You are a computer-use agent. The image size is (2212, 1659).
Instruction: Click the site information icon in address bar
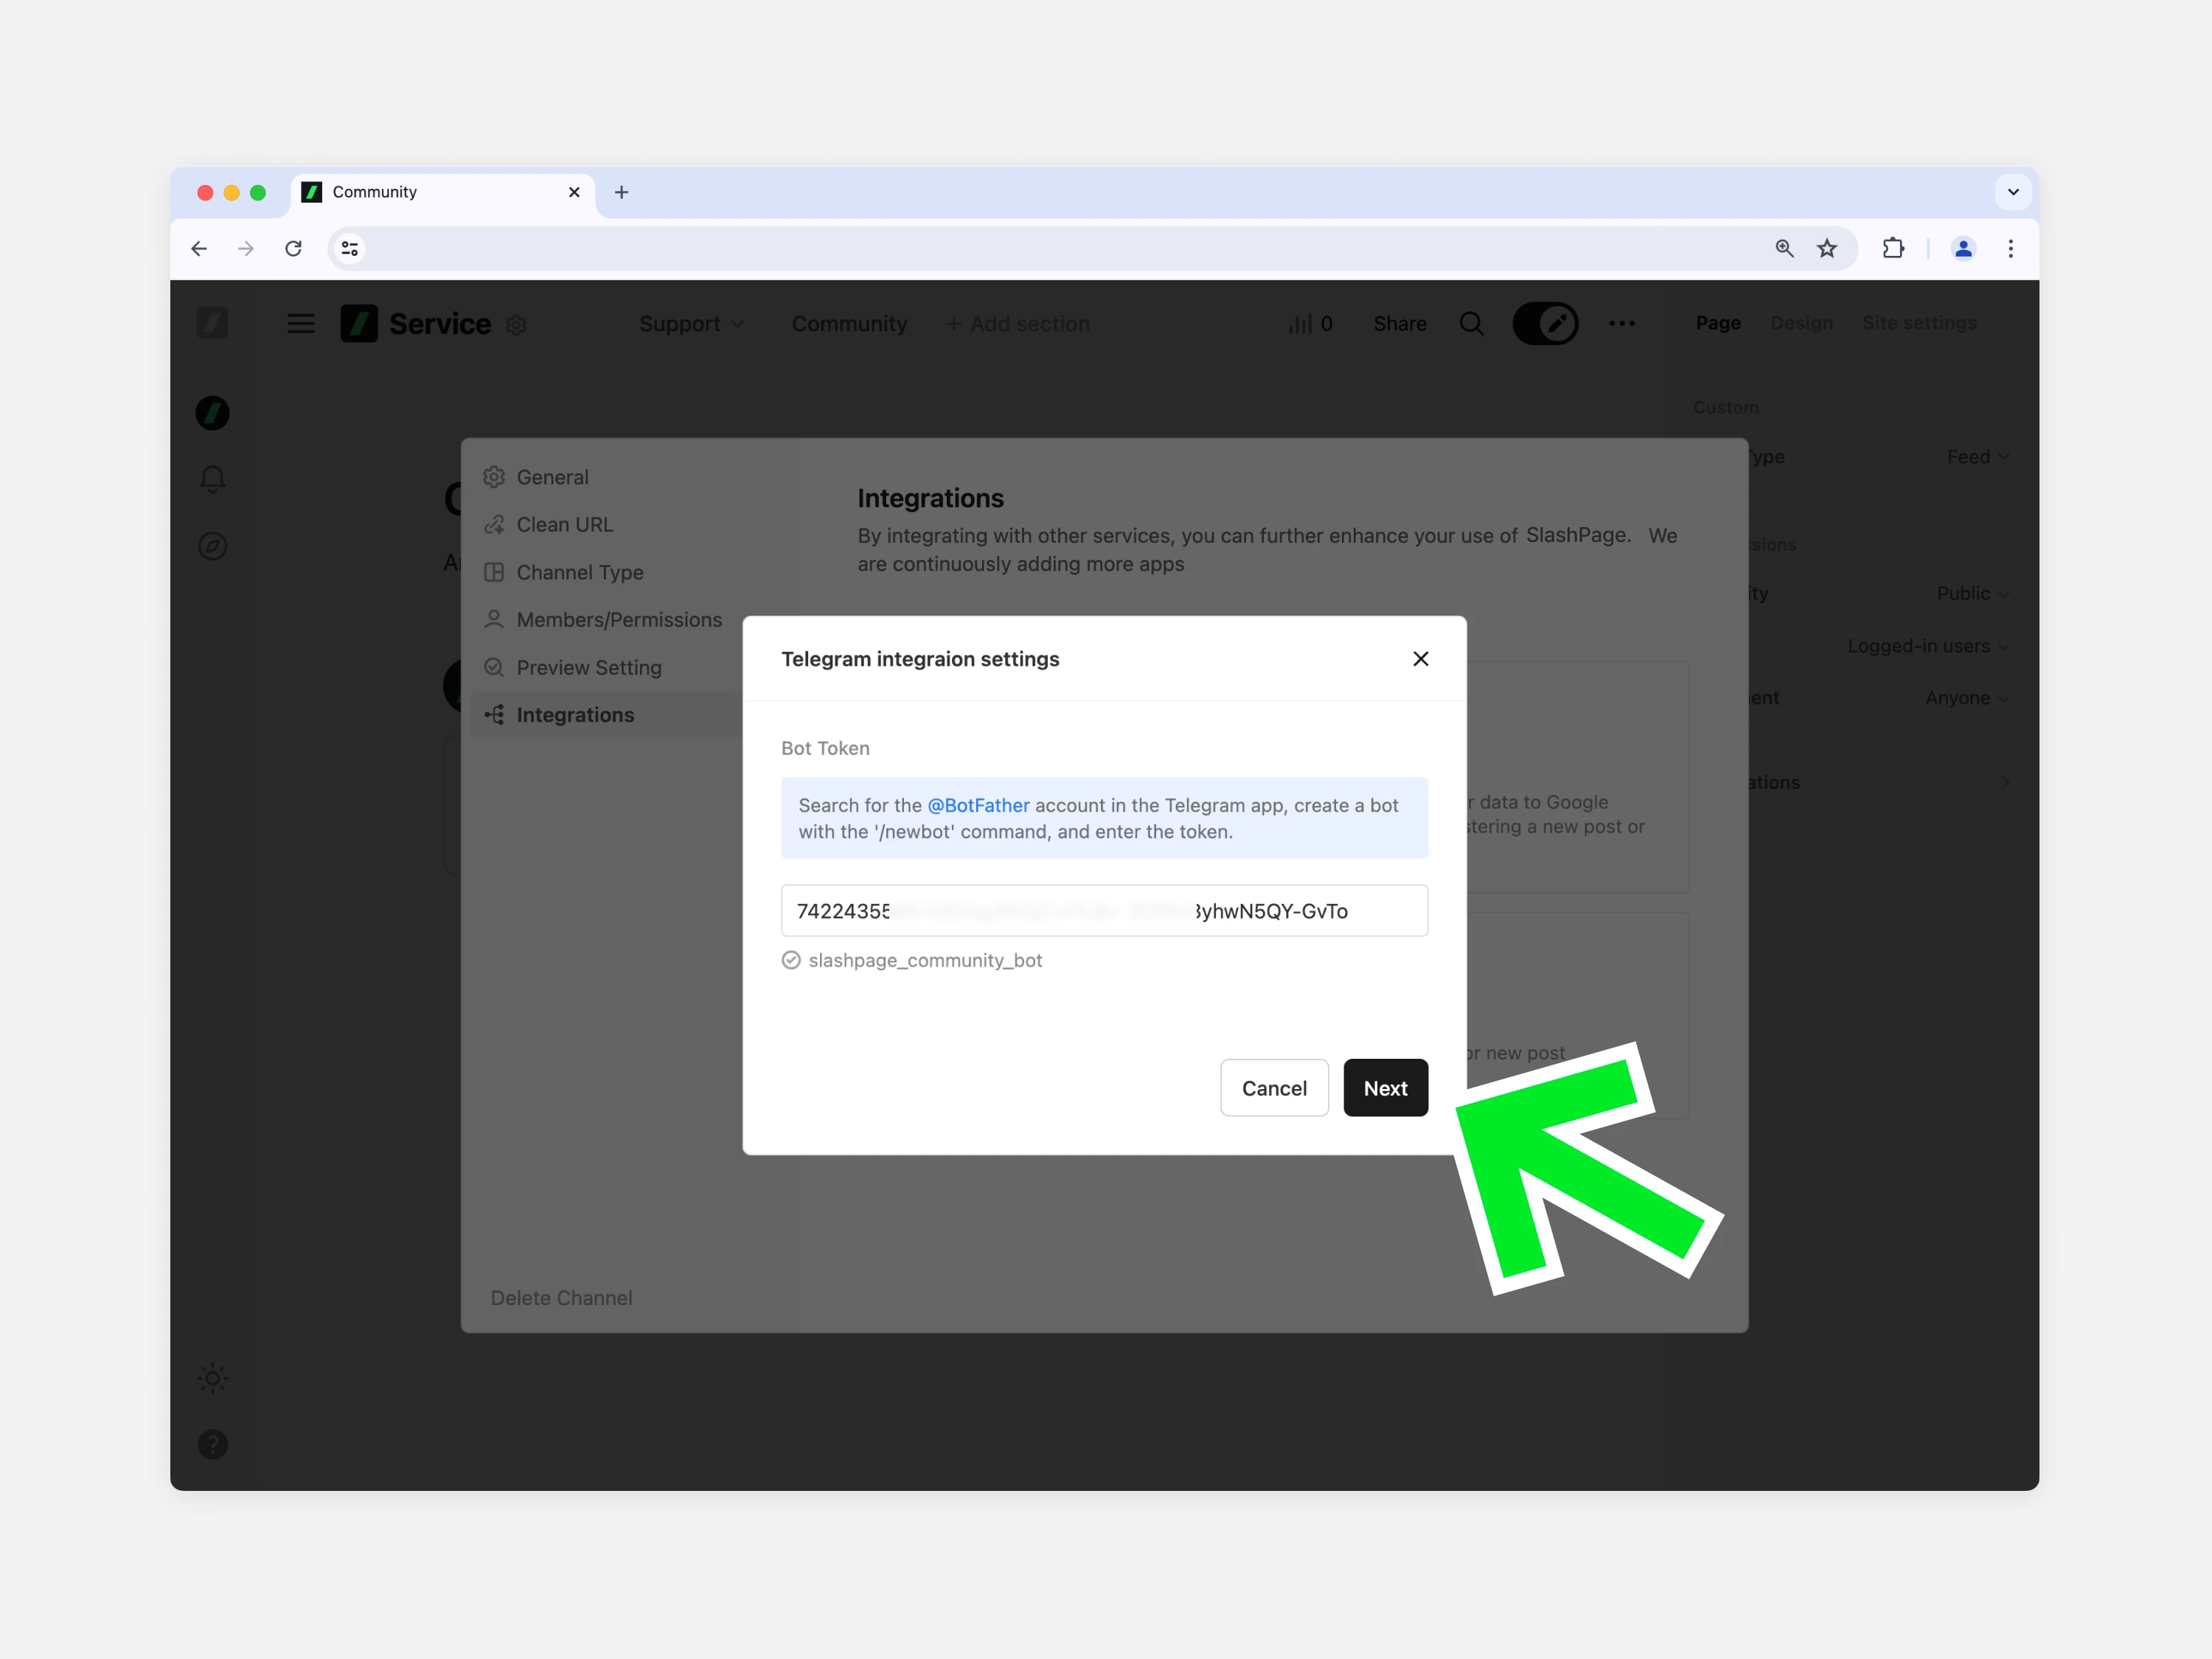click(x=349, y=248)
